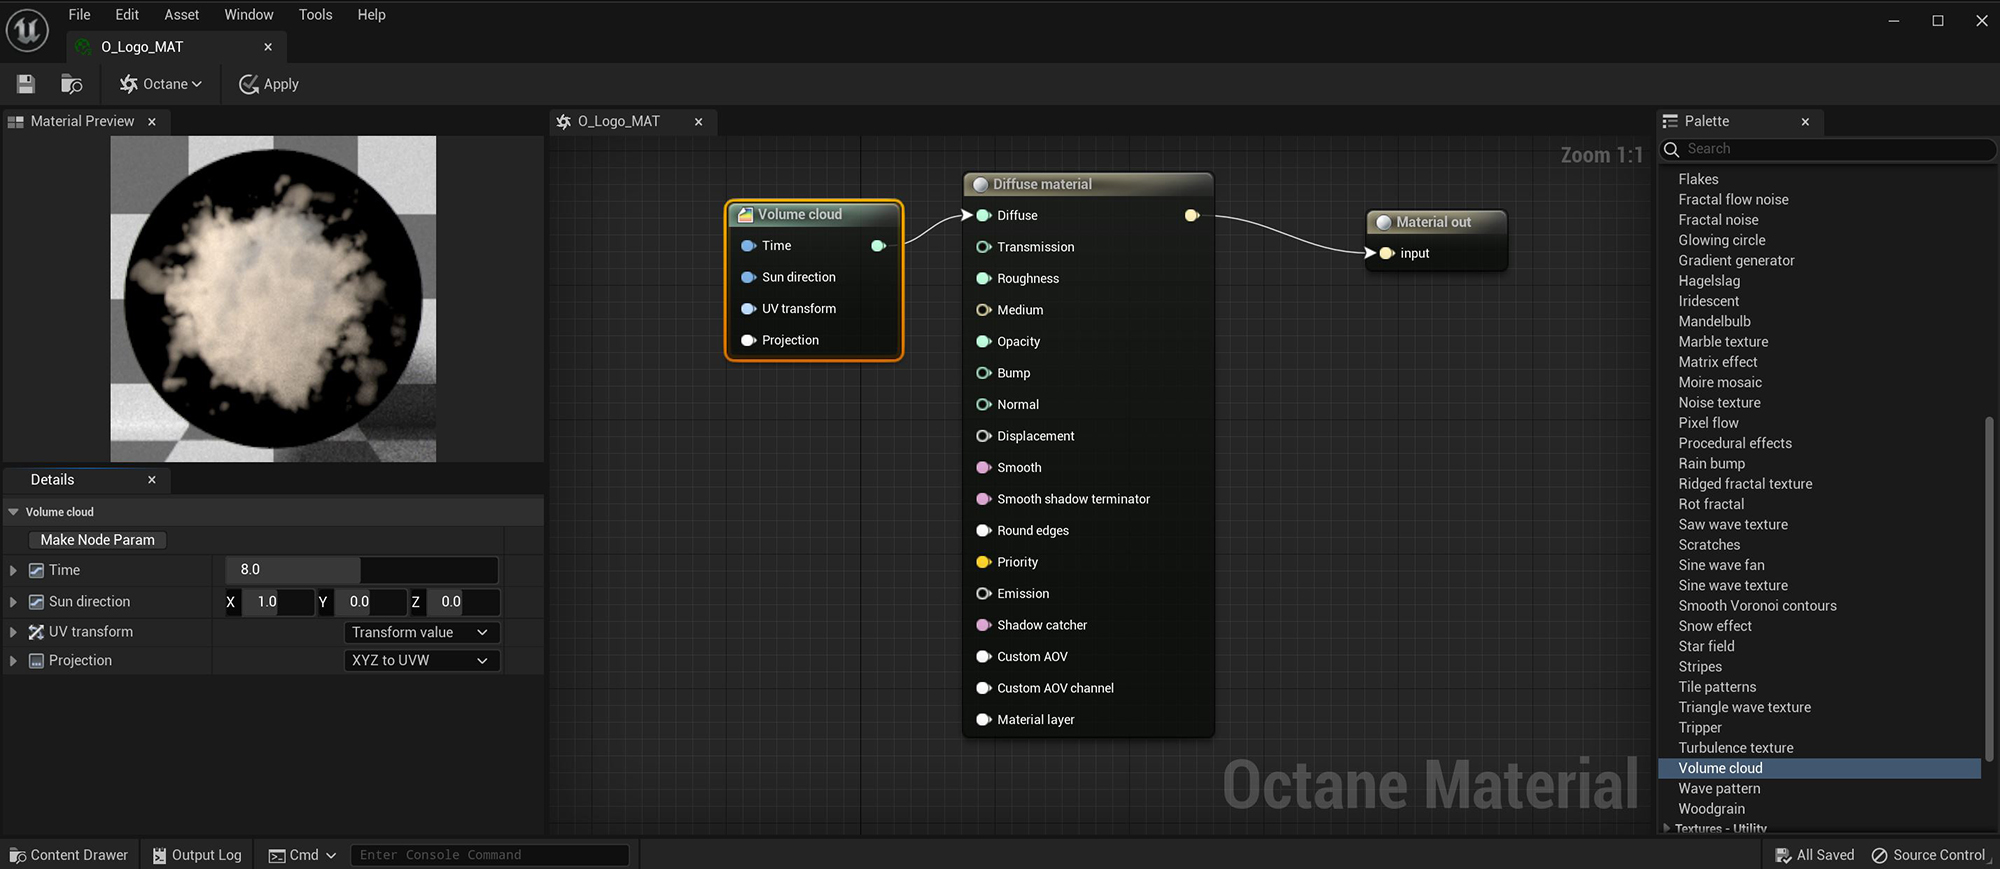Click the Material out input pin
This screenshot has height=869, width=2000.
[1387, 254]
